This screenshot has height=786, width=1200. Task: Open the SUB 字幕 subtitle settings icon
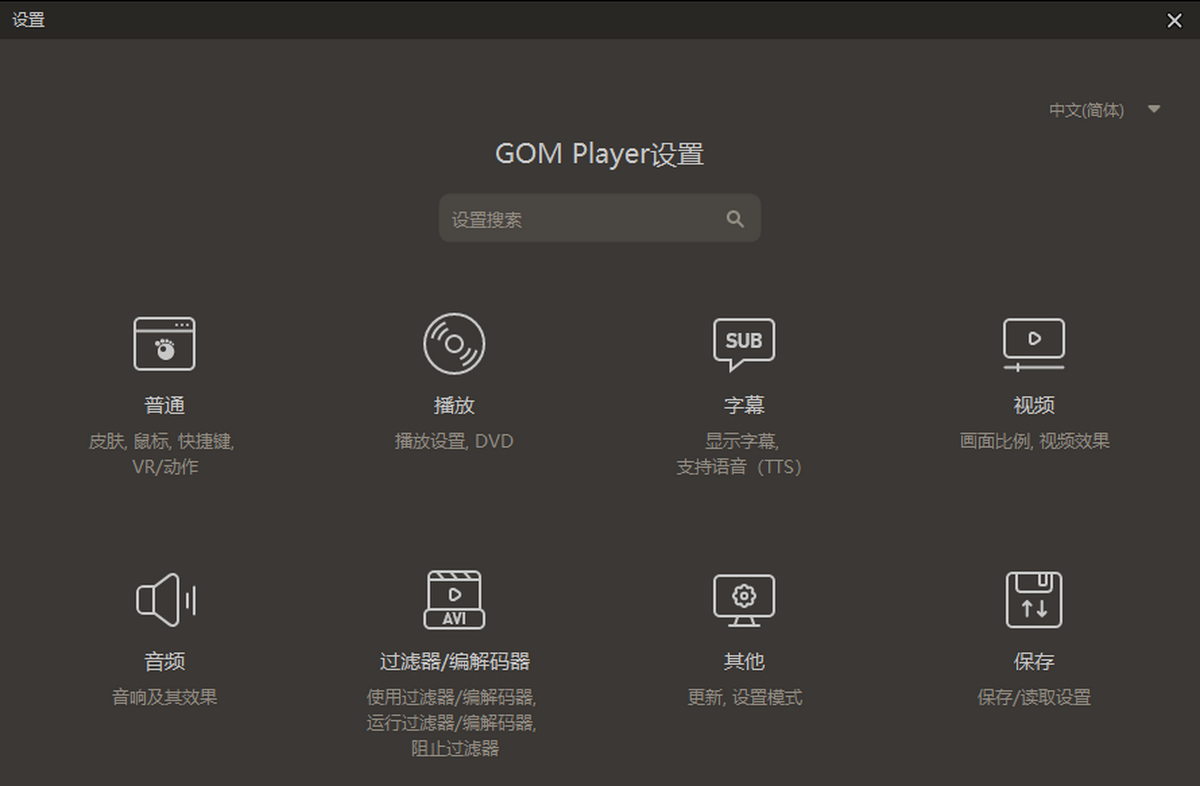743,343
